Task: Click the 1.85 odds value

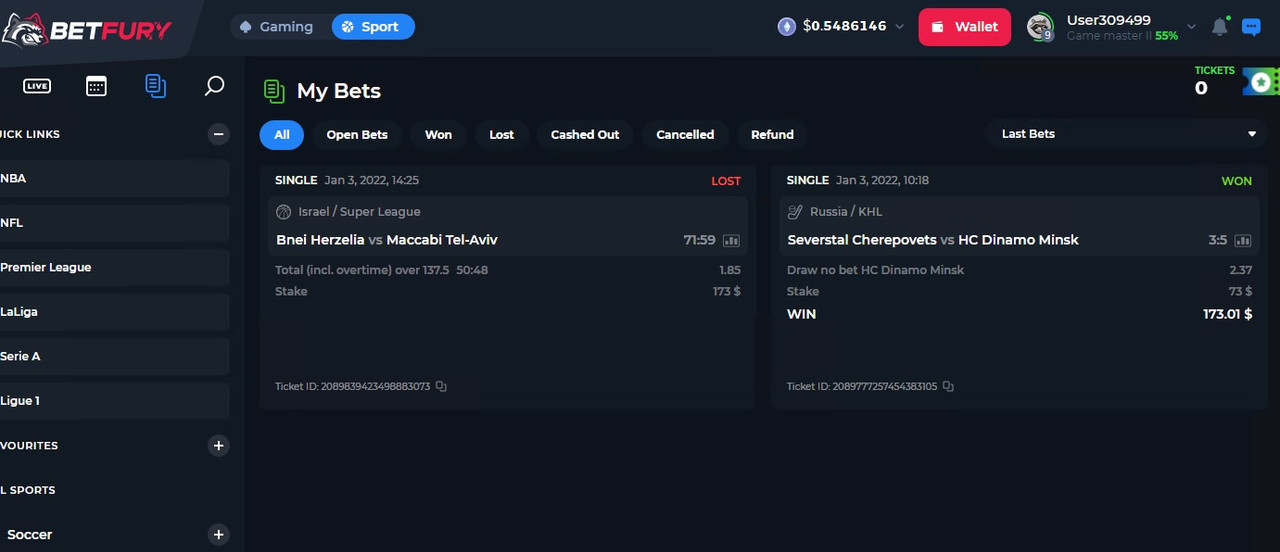Action: (x=730, y=270)
